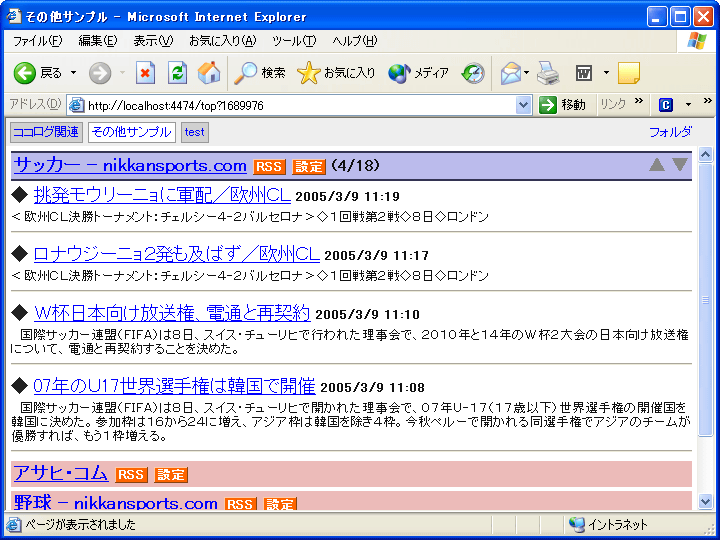The height and width of the screenshot is (540, 720).
Task: Click 設定 badge for サッカー feed
Action: [x=309, y=166]
